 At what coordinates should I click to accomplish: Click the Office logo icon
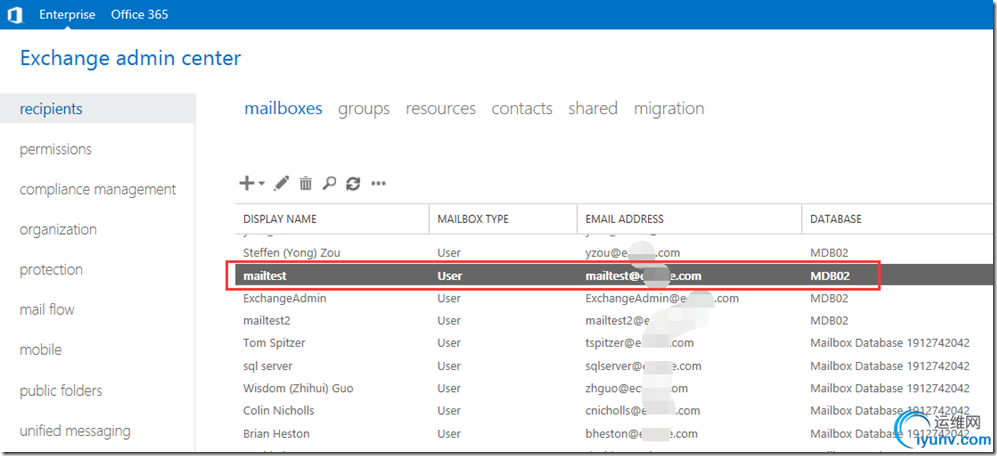pos(15,15)
